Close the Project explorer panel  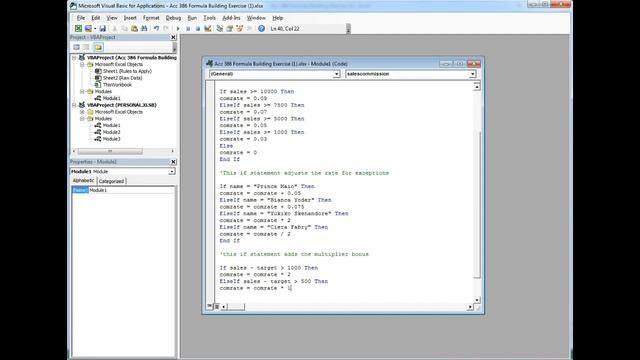point(173,37)
